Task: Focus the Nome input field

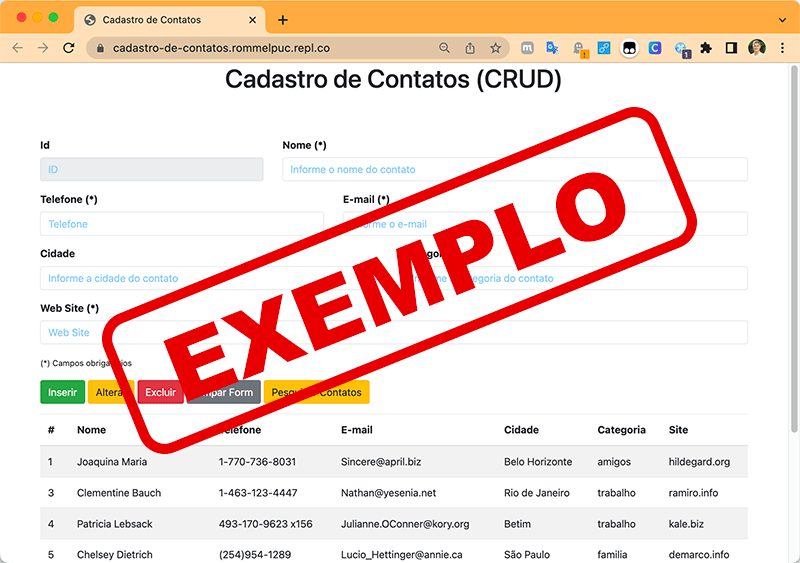Action: pos(515,169)
